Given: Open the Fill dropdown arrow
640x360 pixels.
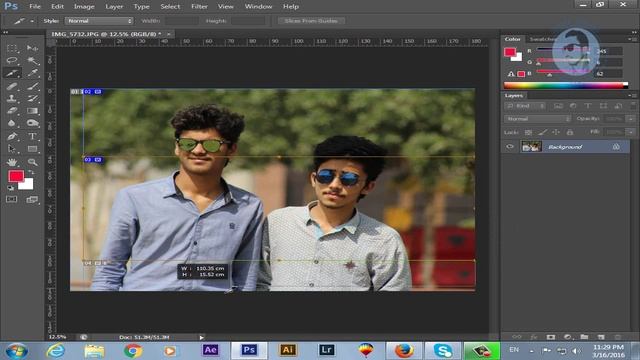Looking at the screenshot, I should [x=631, y=132].
